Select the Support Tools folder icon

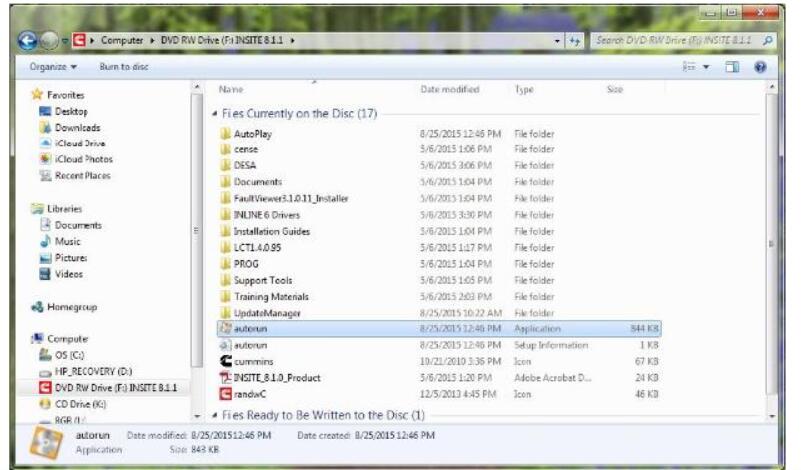[225, 280]
